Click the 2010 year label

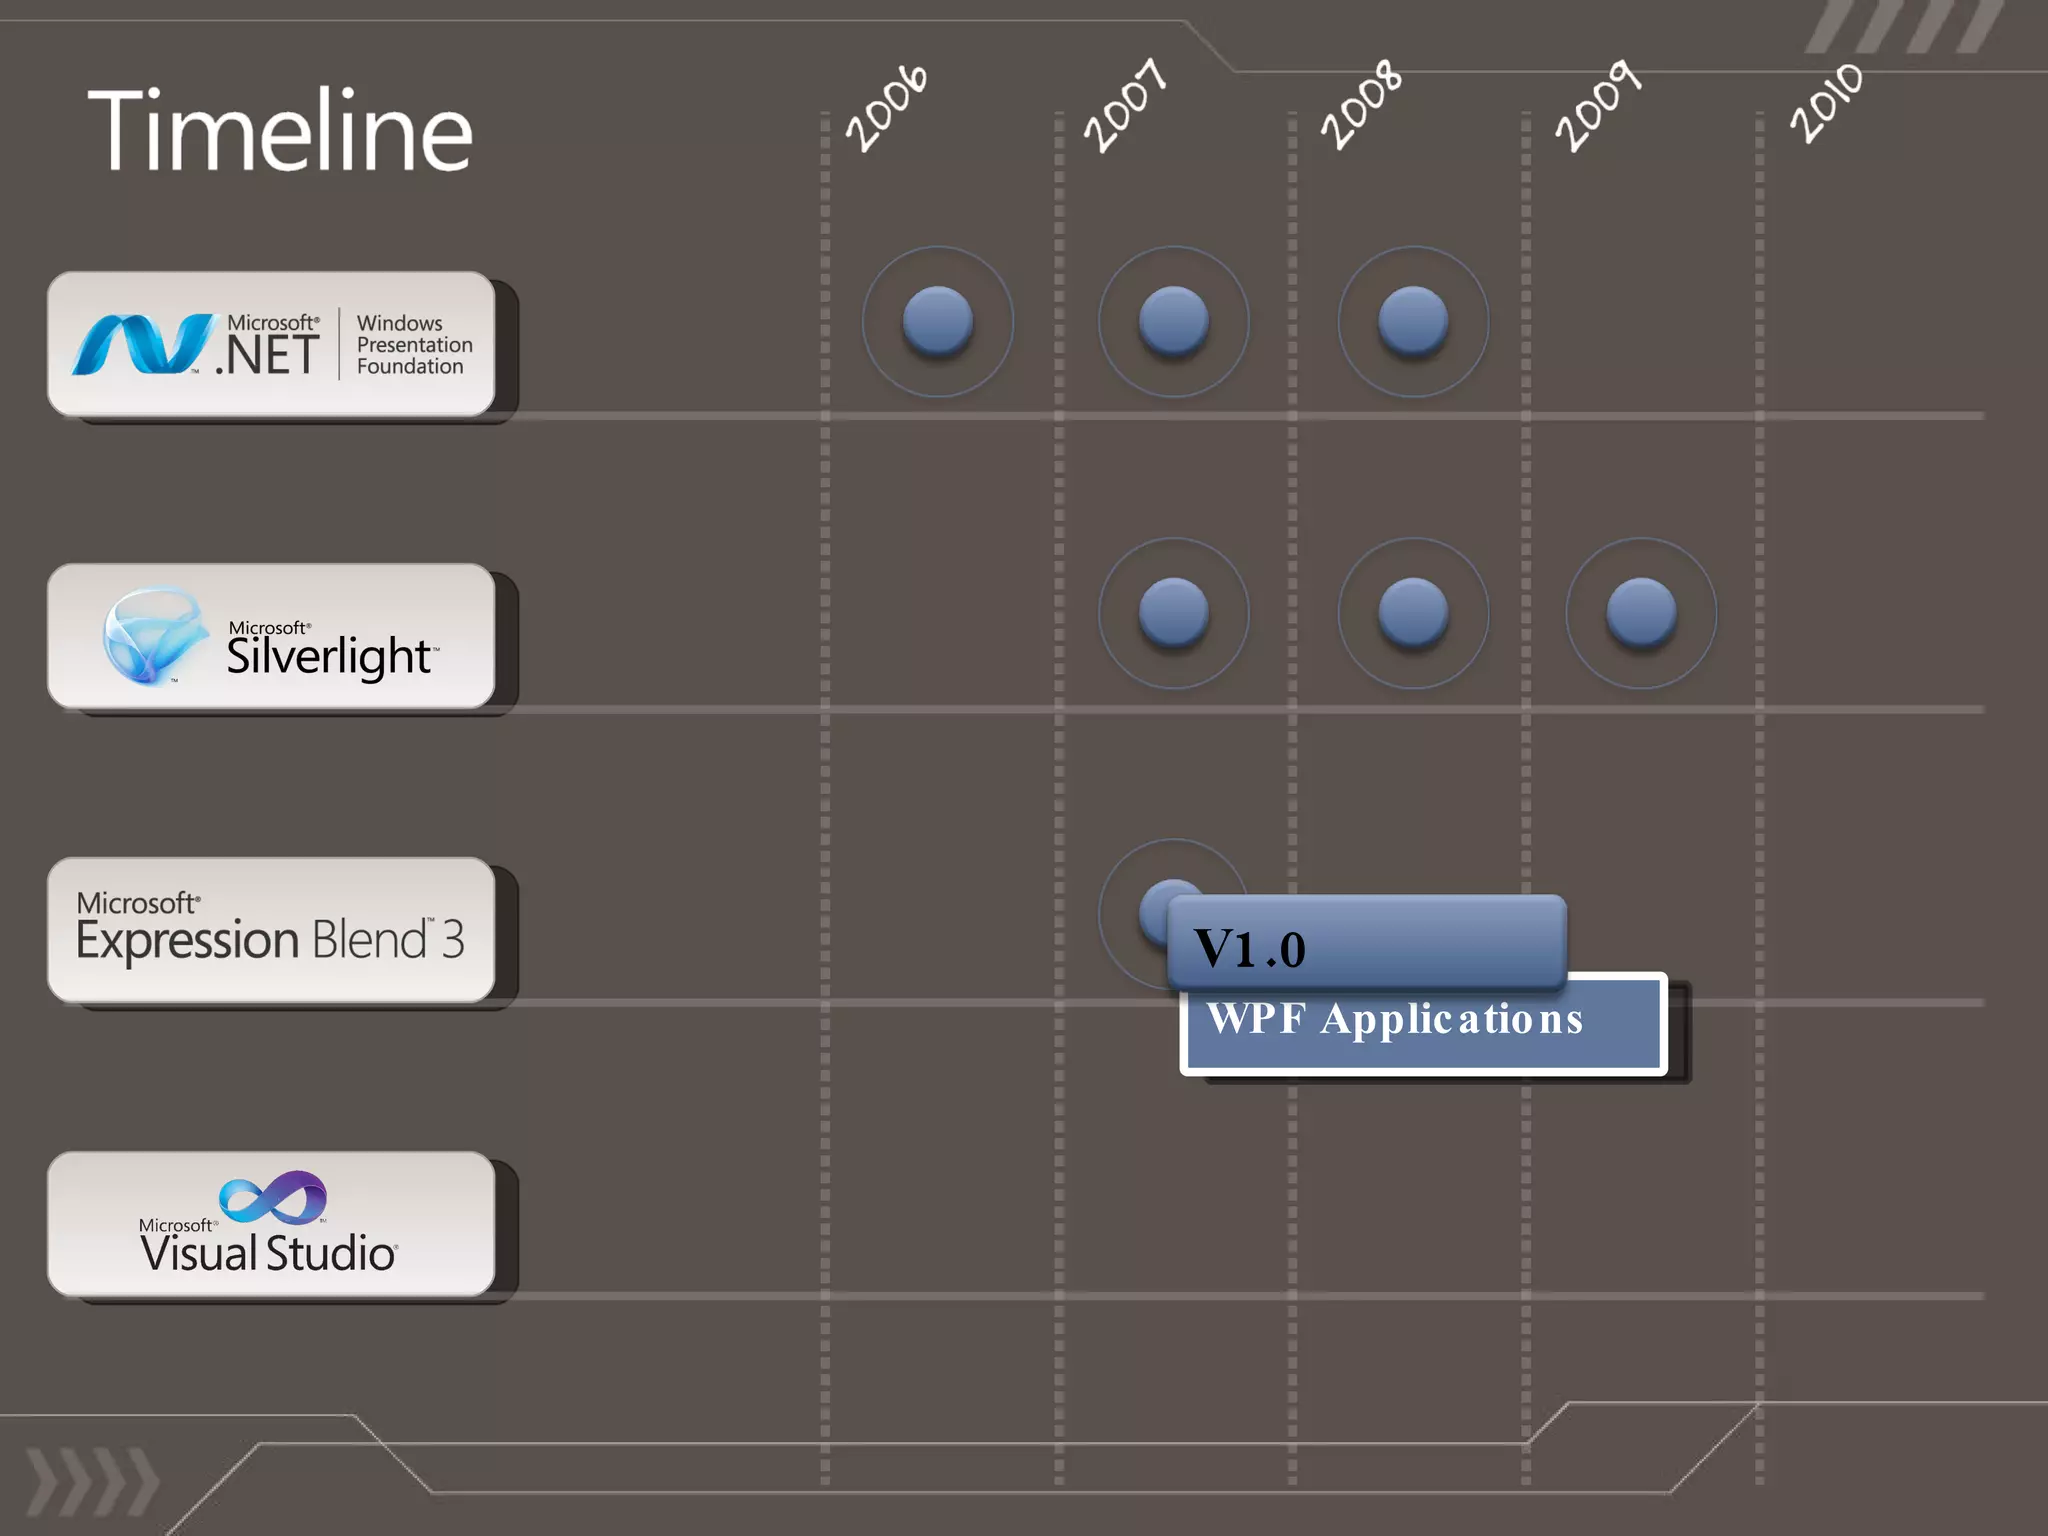pos(1827,102)
